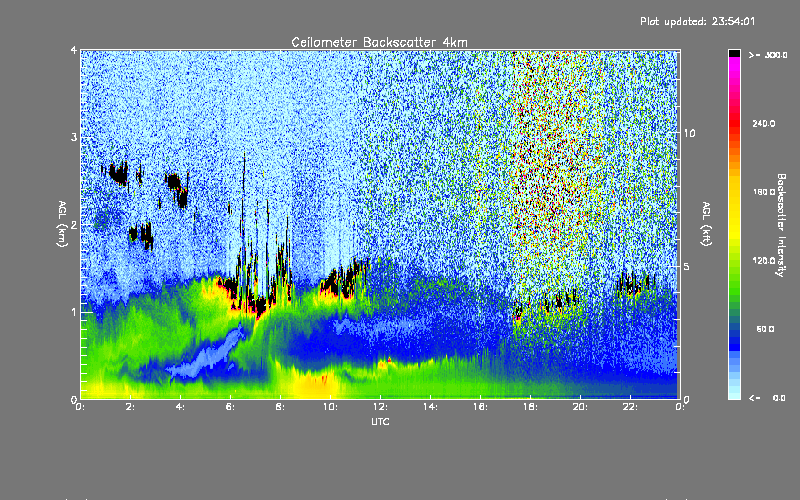Click the left 'AGL (km)' axis label

[x=62, y=224]
